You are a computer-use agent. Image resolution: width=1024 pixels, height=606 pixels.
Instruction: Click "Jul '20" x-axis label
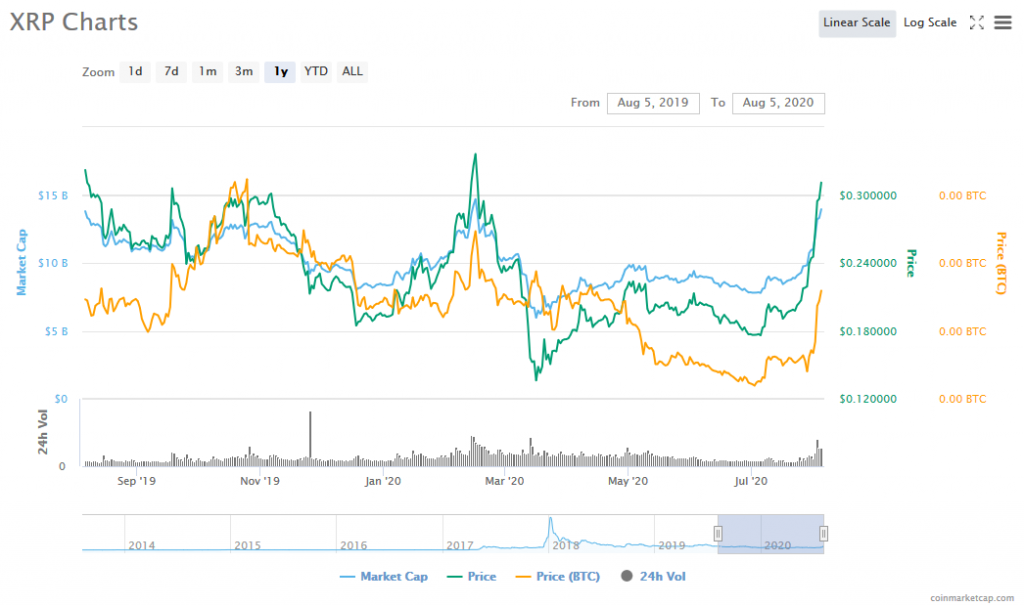pyautogui.click(x=751, y=481)
